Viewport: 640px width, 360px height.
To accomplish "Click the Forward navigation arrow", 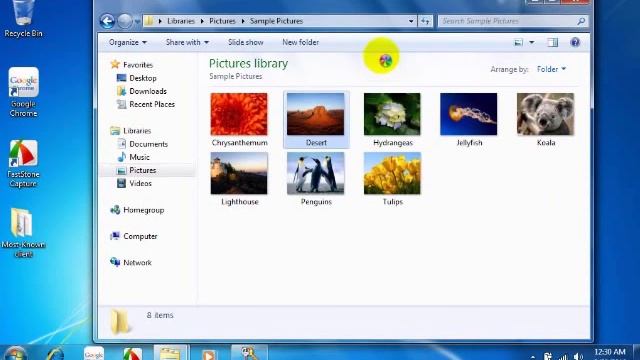I will (x=125, y=21).
